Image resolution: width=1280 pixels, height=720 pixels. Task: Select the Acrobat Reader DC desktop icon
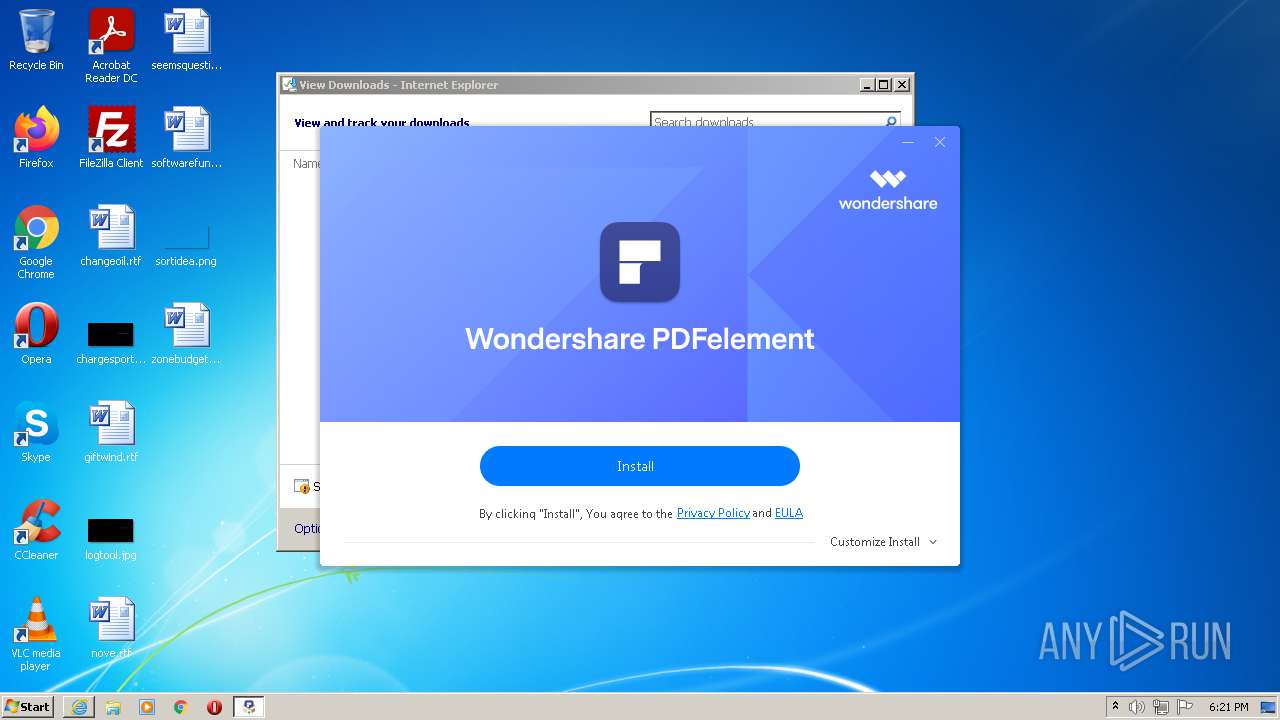coord(111,46)
